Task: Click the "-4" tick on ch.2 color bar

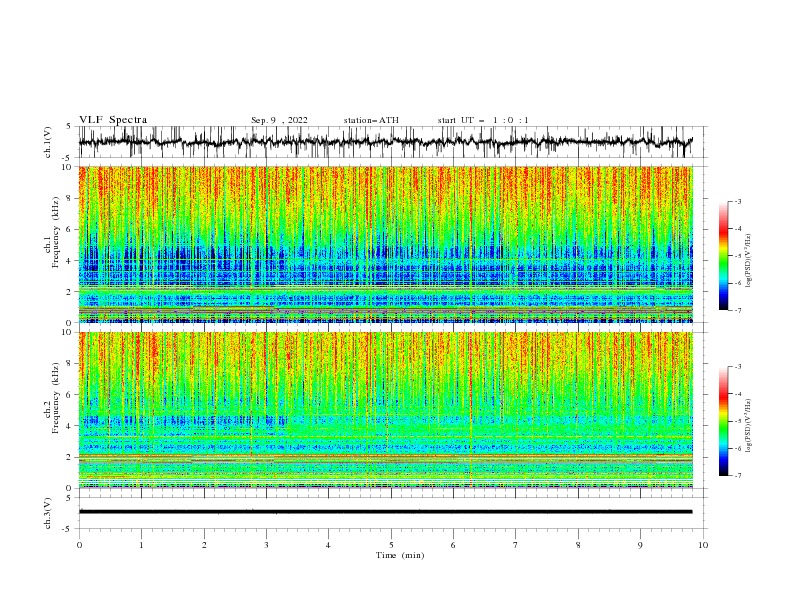Action: [x=737, y=394]
